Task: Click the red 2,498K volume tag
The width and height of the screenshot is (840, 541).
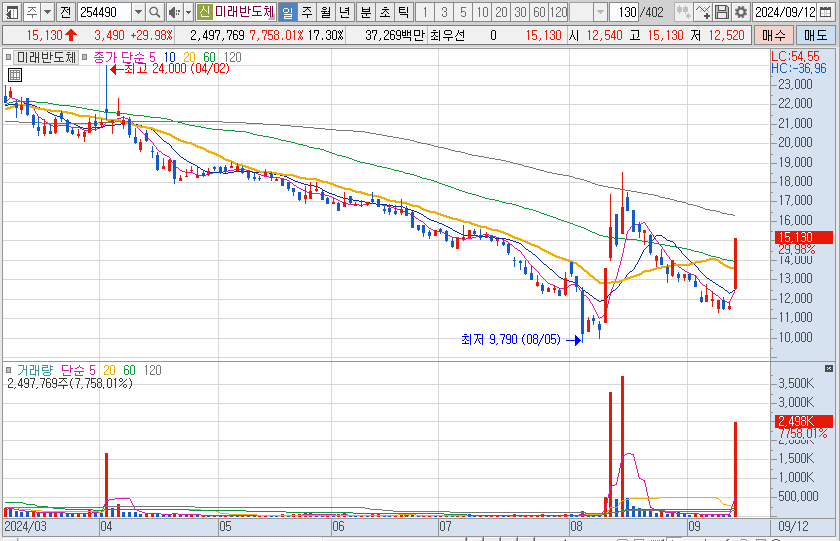Action: 804,422
